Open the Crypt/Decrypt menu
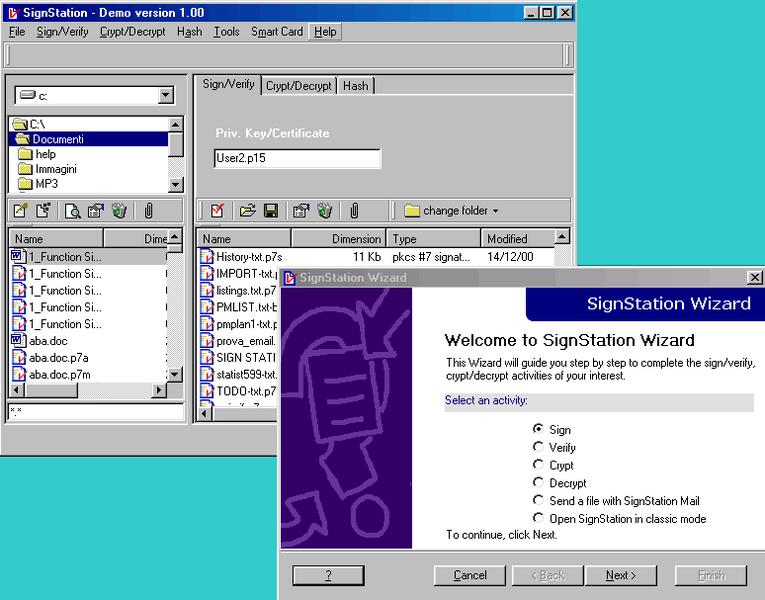The image size is (765, 600). coord(133,32)
